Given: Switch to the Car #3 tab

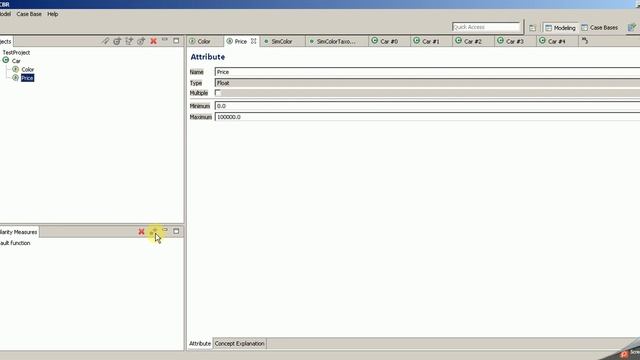Looking at the screenshot, I should (x=515, y=41).
